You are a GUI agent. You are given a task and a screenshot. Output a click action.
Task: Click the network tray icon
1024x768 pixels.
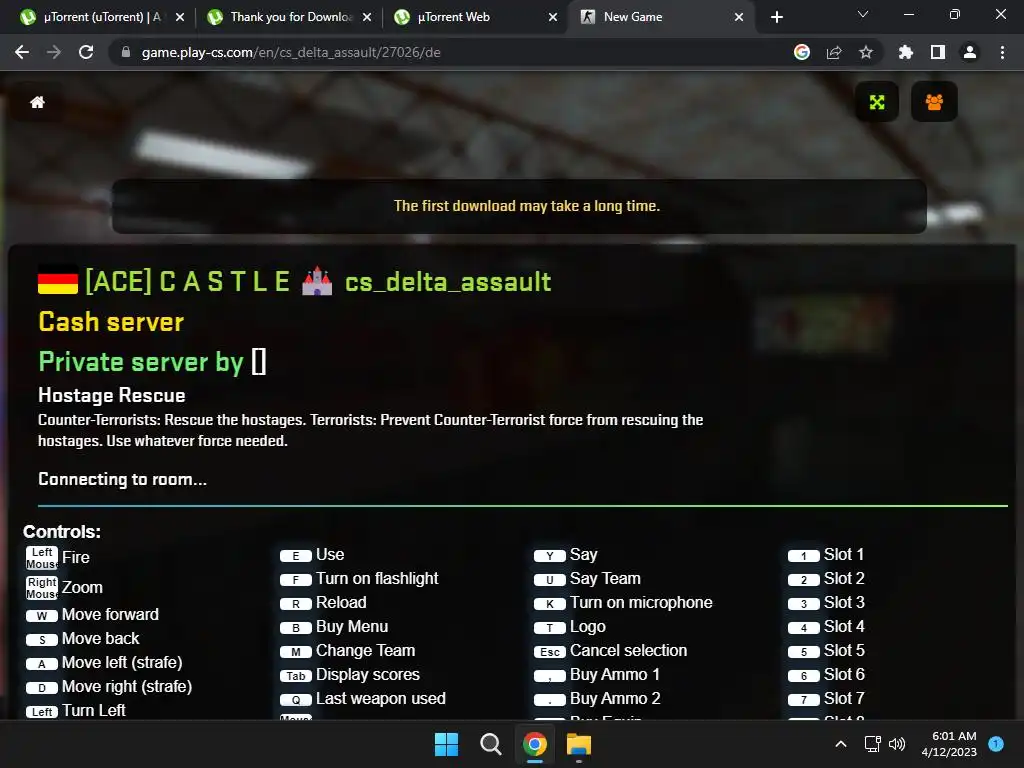click(x=872, y=744)
